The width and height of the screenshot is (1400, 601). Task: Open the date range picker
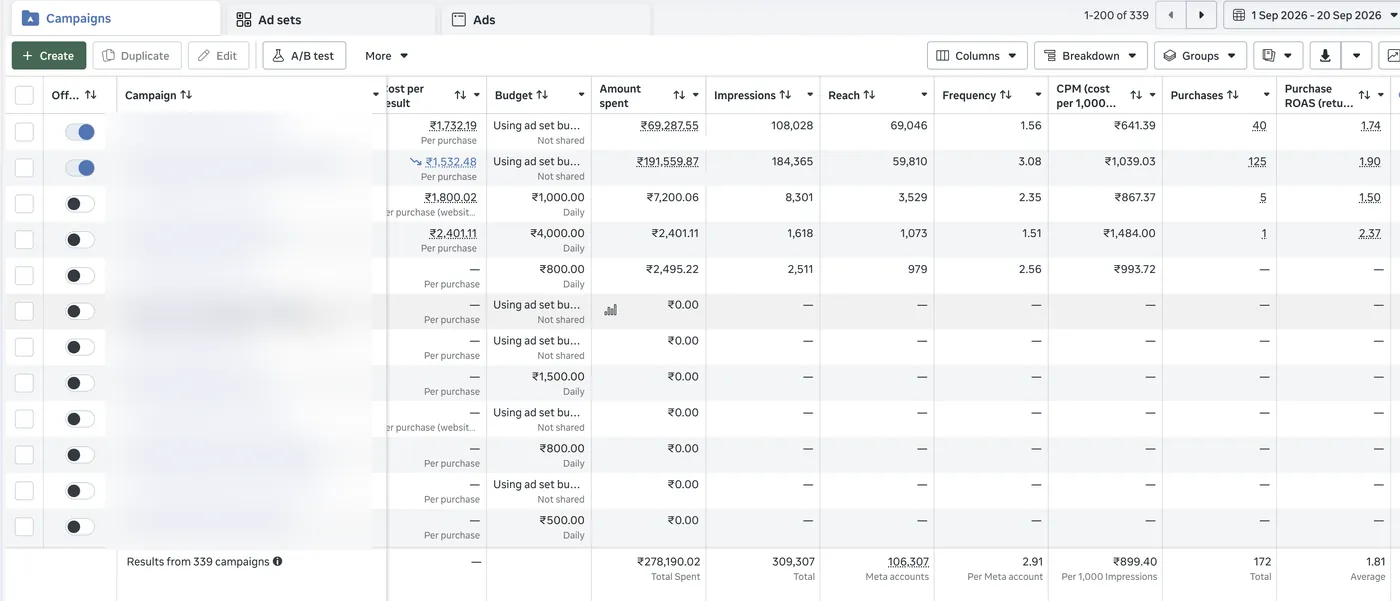pos(1311,15)
